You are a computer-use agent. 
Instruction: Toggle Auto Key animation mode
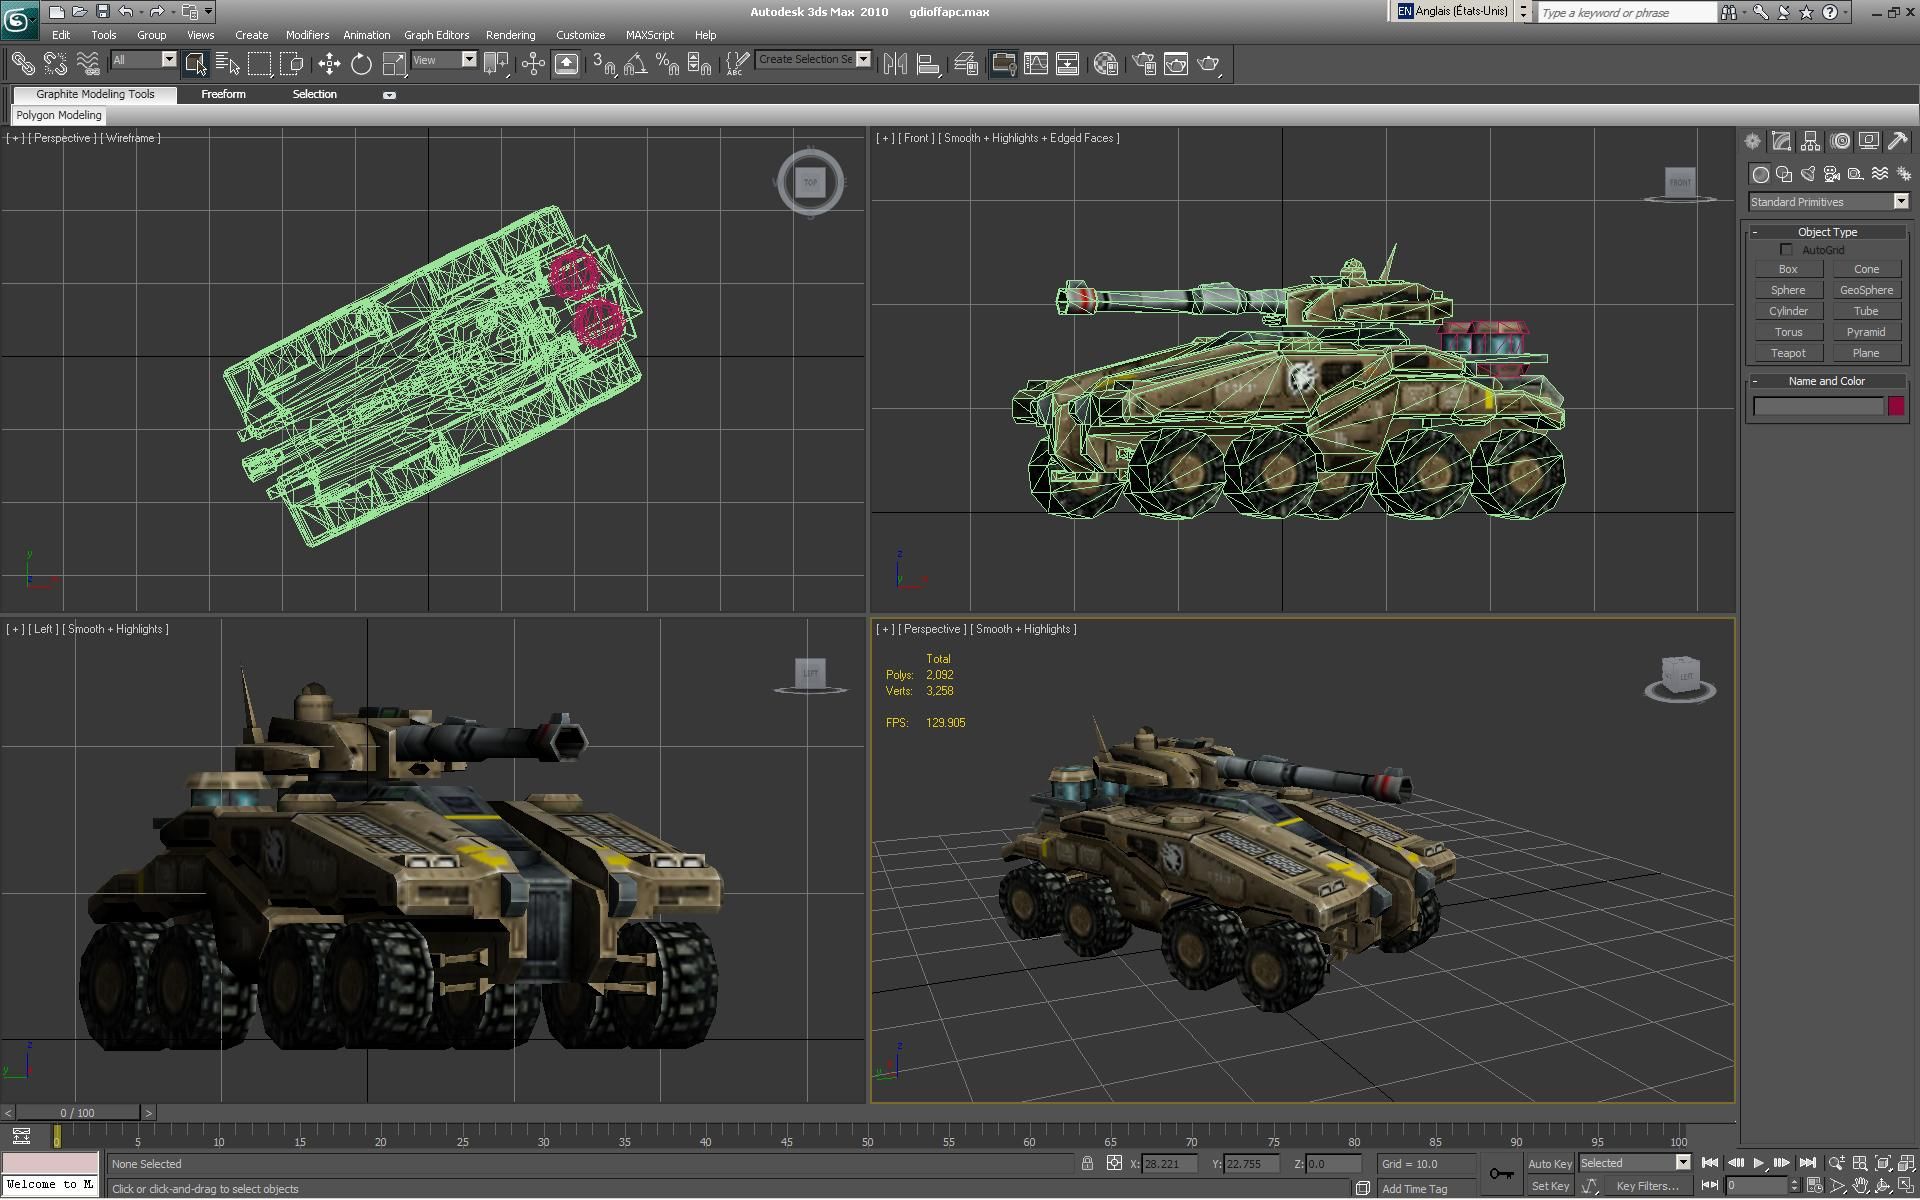1549,1163
